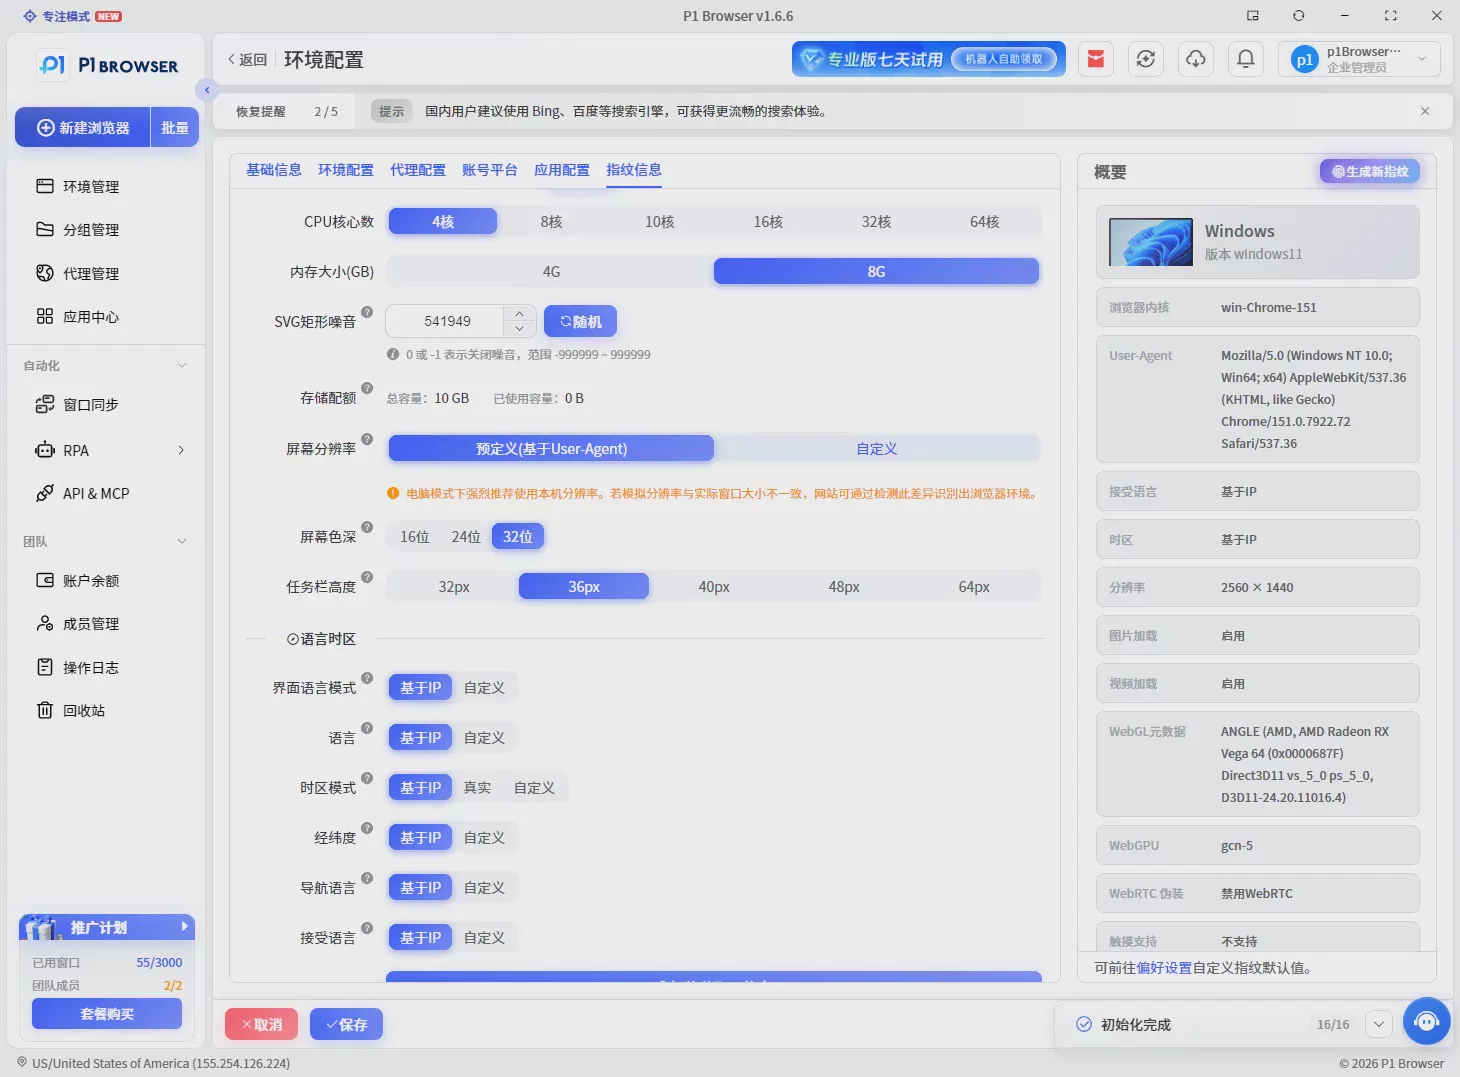Click the 批量 button
This screenshot has height=1077, width=1460.
click(x=175, y=127)
